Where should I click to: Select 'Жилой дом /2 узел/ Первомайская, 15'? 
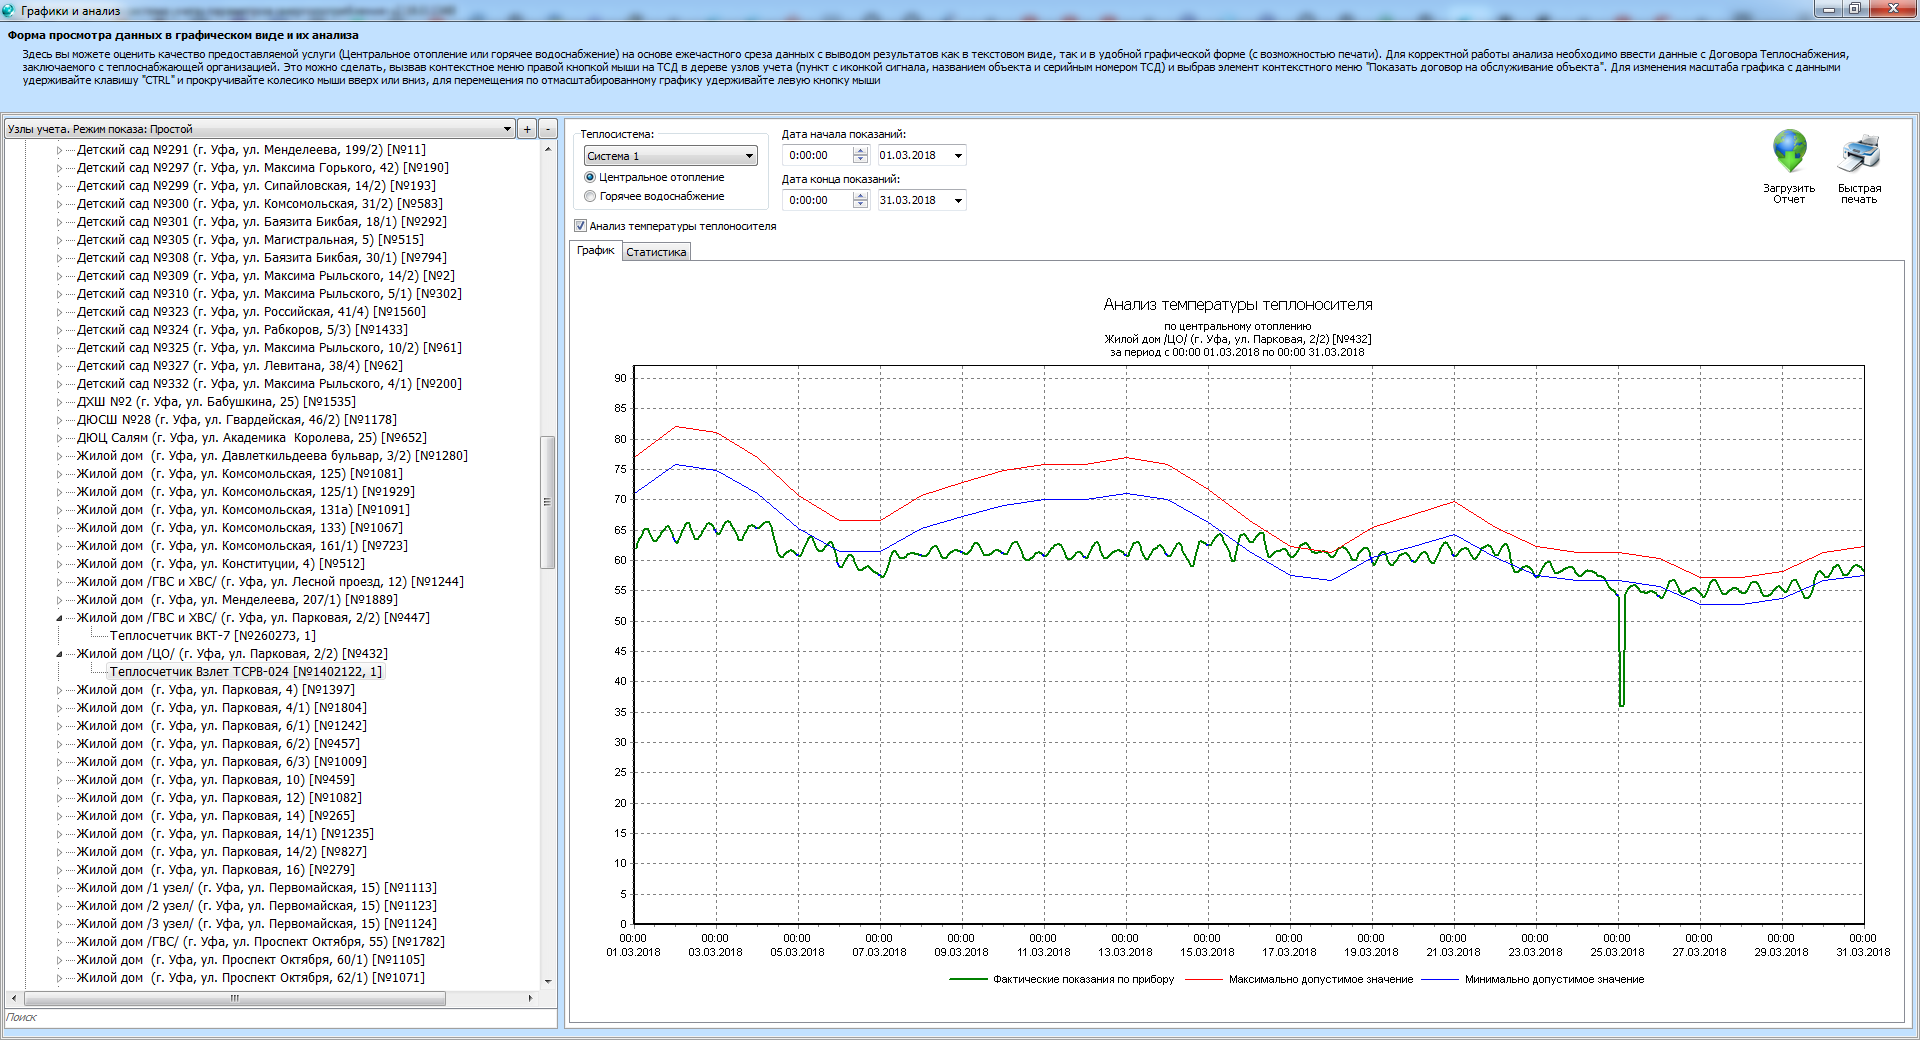tap(257, 906)
